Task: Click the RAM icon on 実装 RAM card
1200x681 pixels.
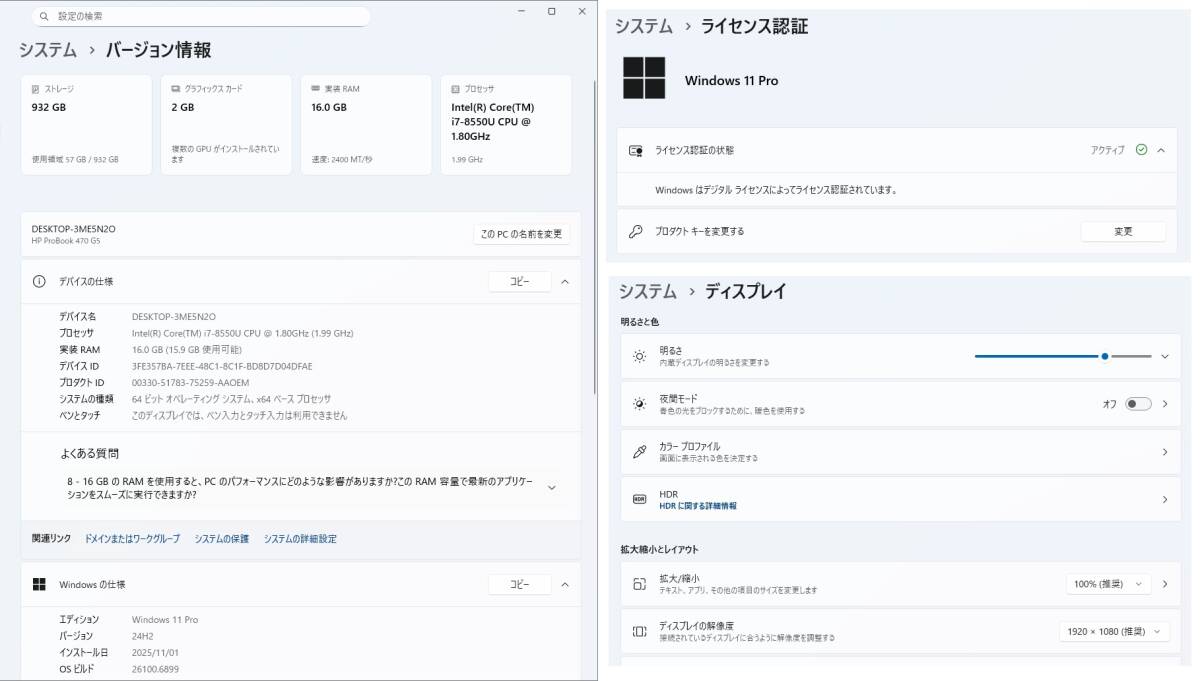Action: (316, 89)
